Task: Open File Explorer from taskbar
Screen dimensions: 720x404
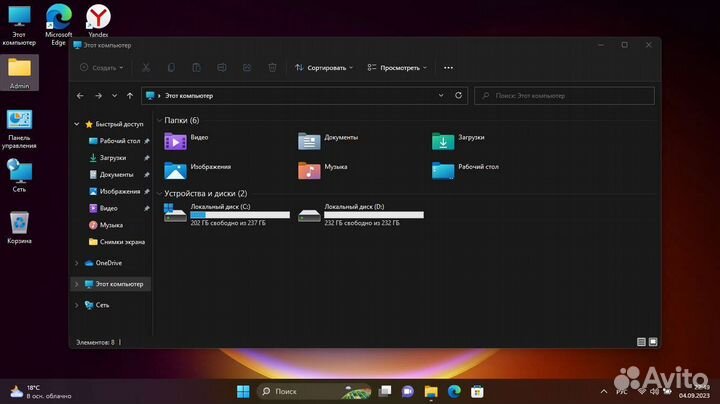Action: [x=431, y=391]
